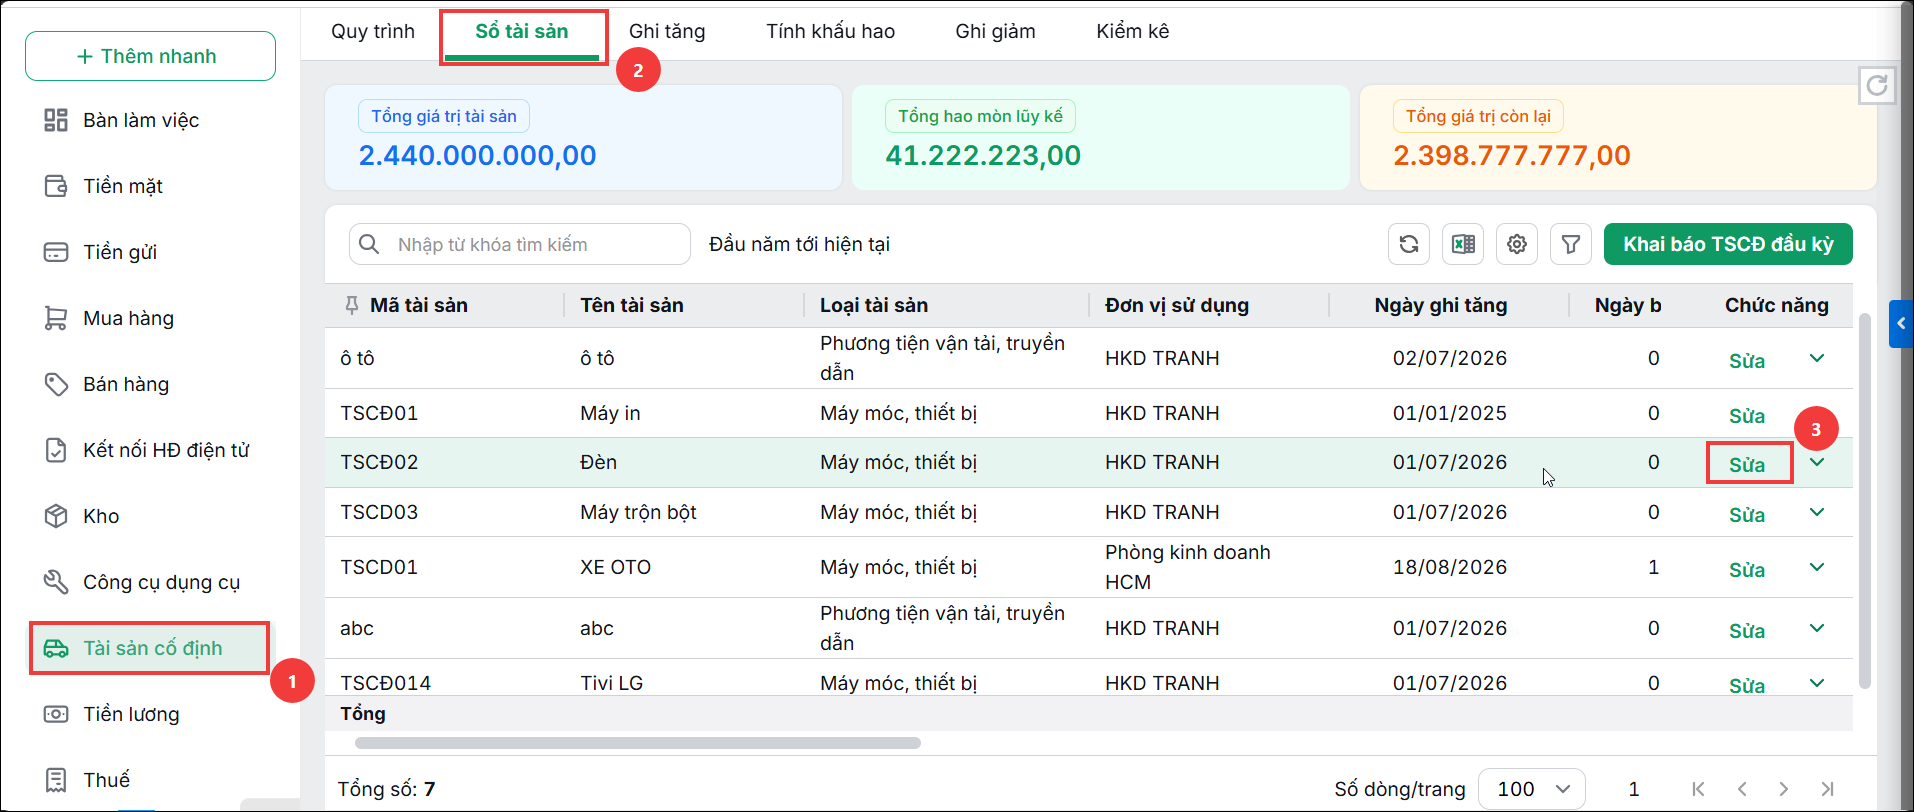
Task: Expand the blue side panel arrow
Action: 1901,323
